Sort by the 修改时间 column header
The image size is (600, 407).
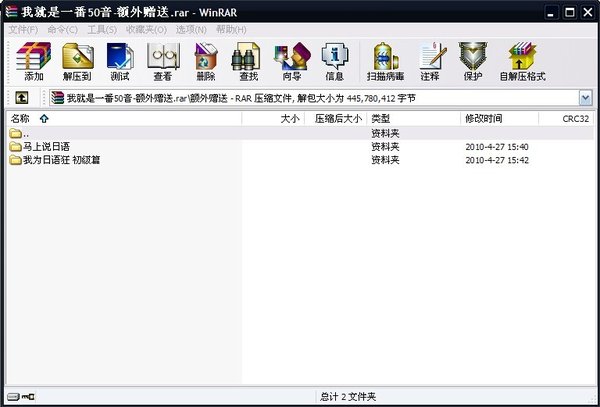point(499,119)
